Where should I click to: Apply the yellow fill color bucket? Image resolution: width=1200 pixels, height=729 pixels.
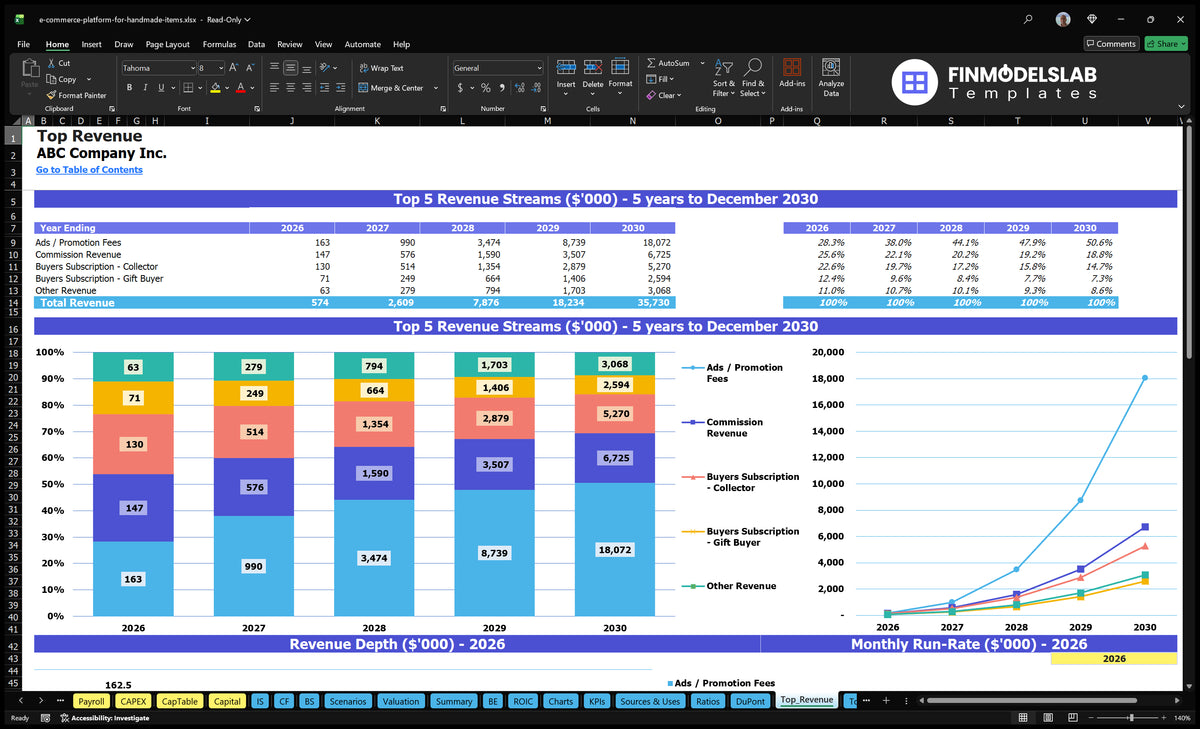[215, 88]
